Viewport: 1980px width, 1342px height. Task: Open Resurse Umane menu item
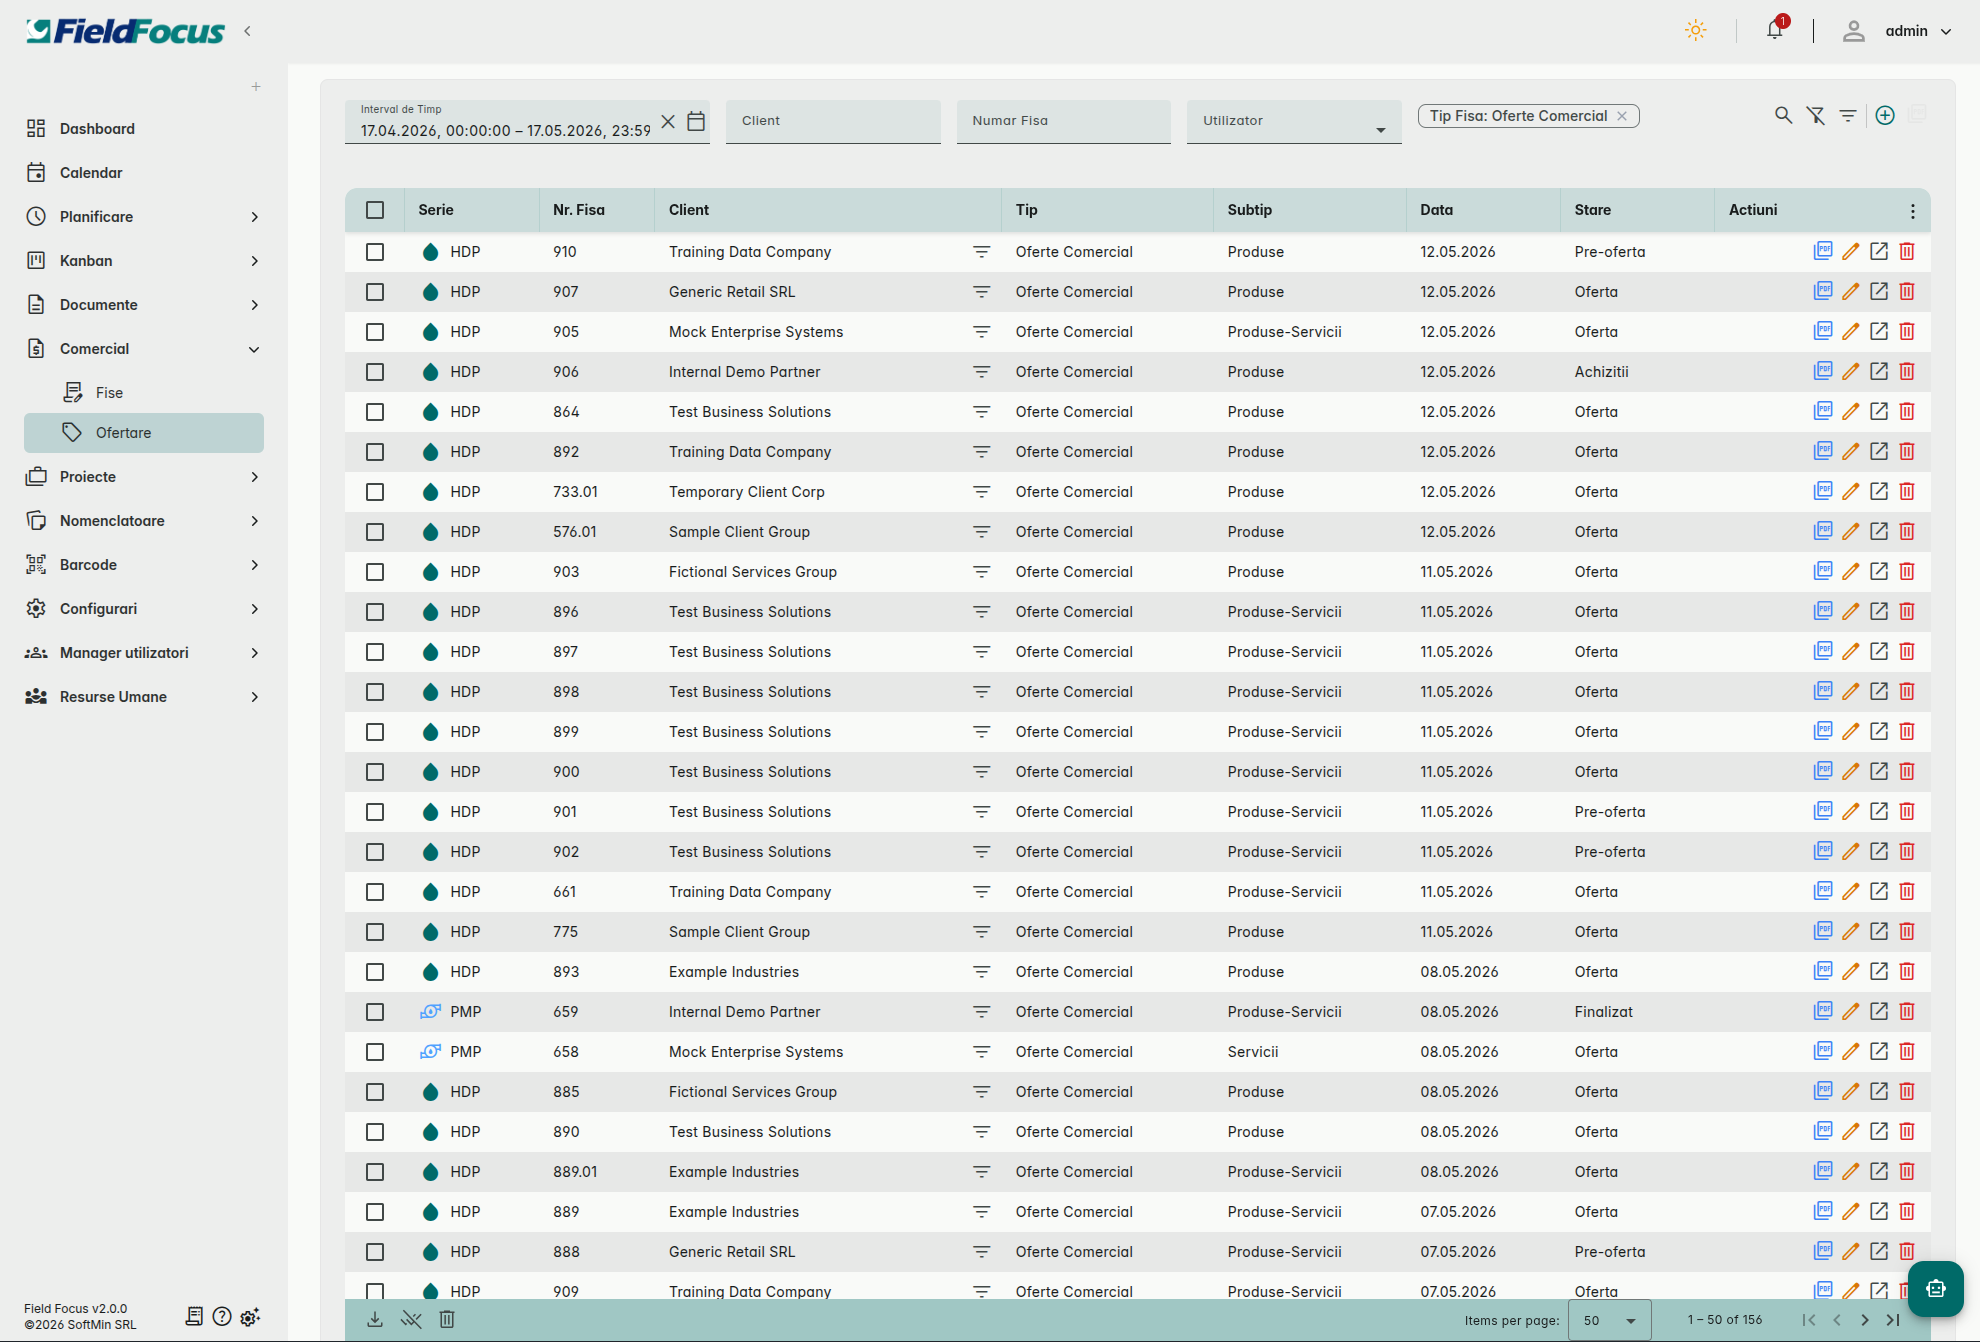coord(144,697)
